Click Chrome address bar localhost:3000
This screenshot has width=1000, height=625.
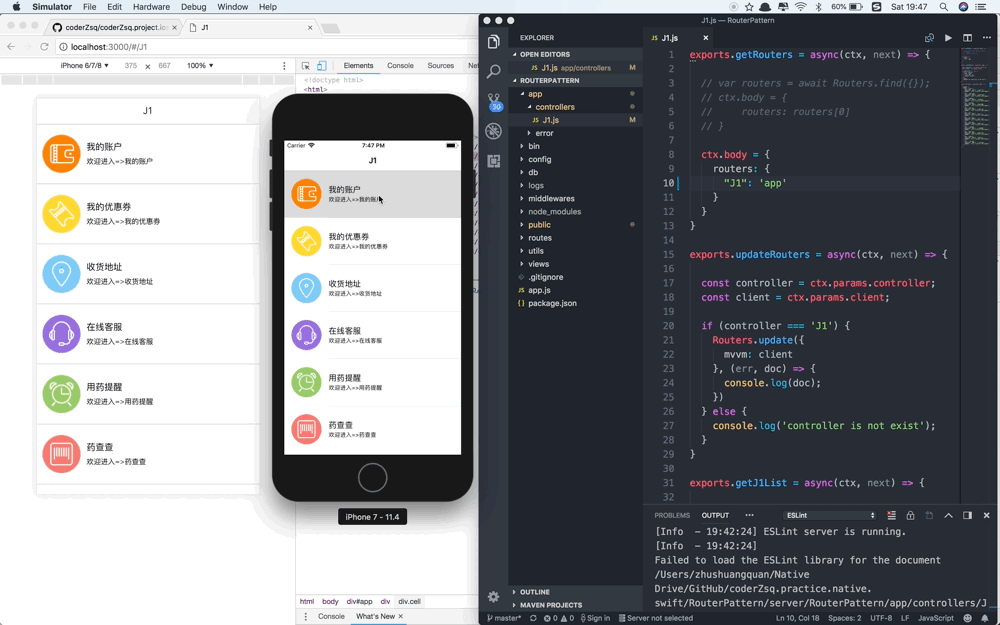(108, 47)
